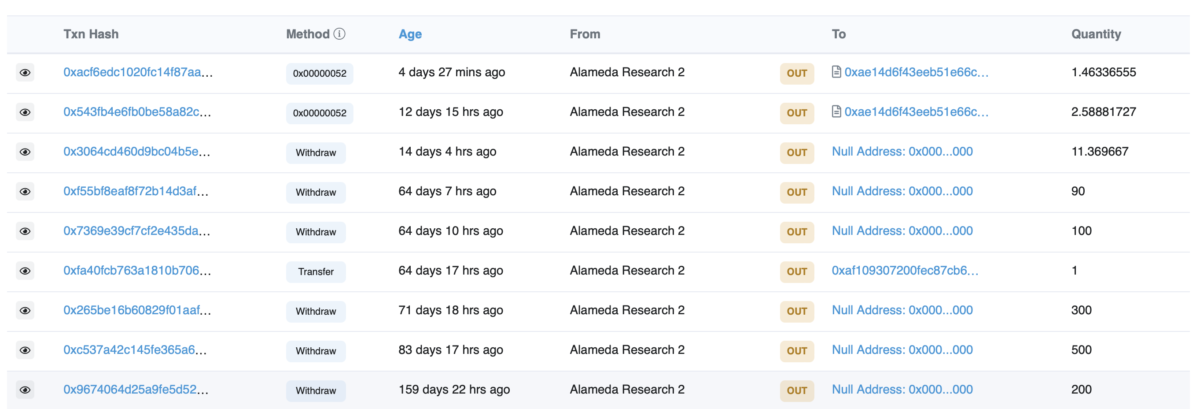Click the OUT badge in the 4 days row
The height and width of the screenshot is (409, 1200).
(x=797, y=73)
